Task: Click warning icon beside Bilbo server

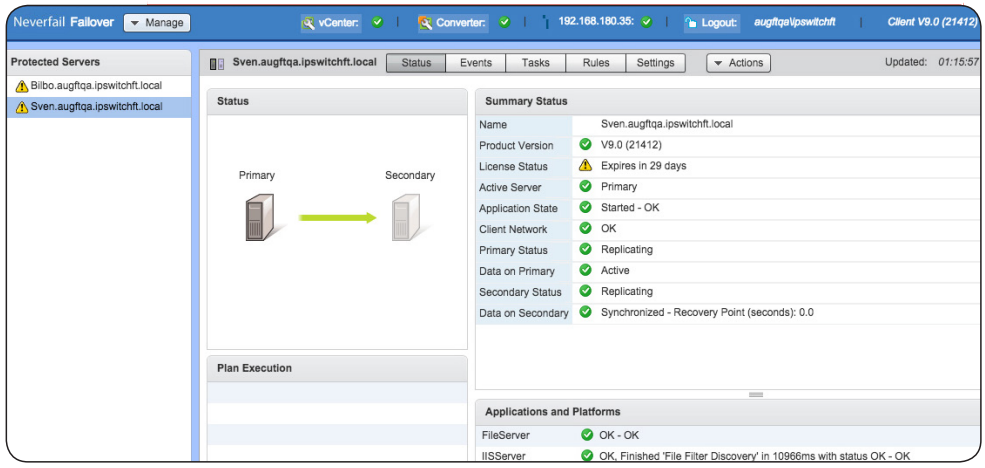Action: (22, 86)
